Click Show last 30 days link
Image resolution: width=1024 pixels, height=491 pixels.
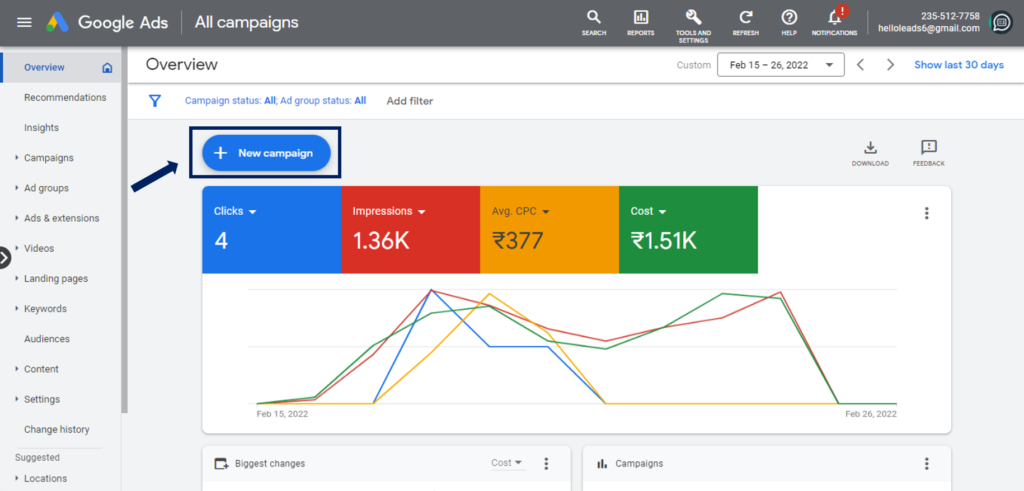(958, 65)
